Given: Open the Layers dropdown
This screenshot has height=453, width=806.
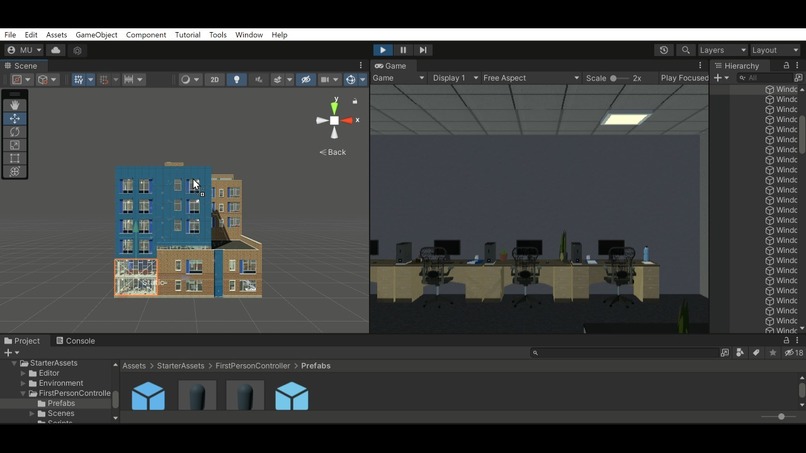Looking at the screenshot, I should 722,50.
